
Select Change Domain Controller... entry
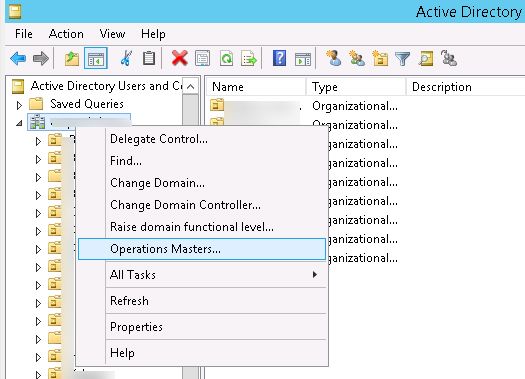point(202,205)
